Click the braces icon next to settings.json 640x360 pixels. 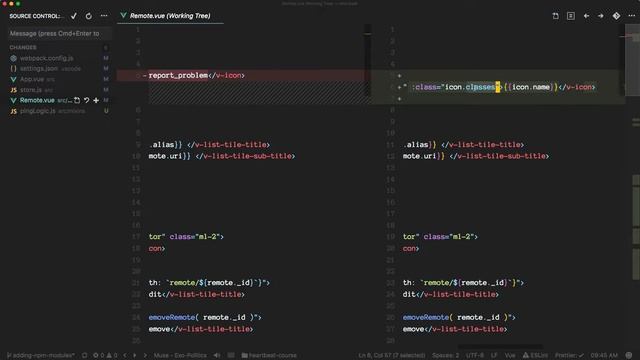[13, 69]
